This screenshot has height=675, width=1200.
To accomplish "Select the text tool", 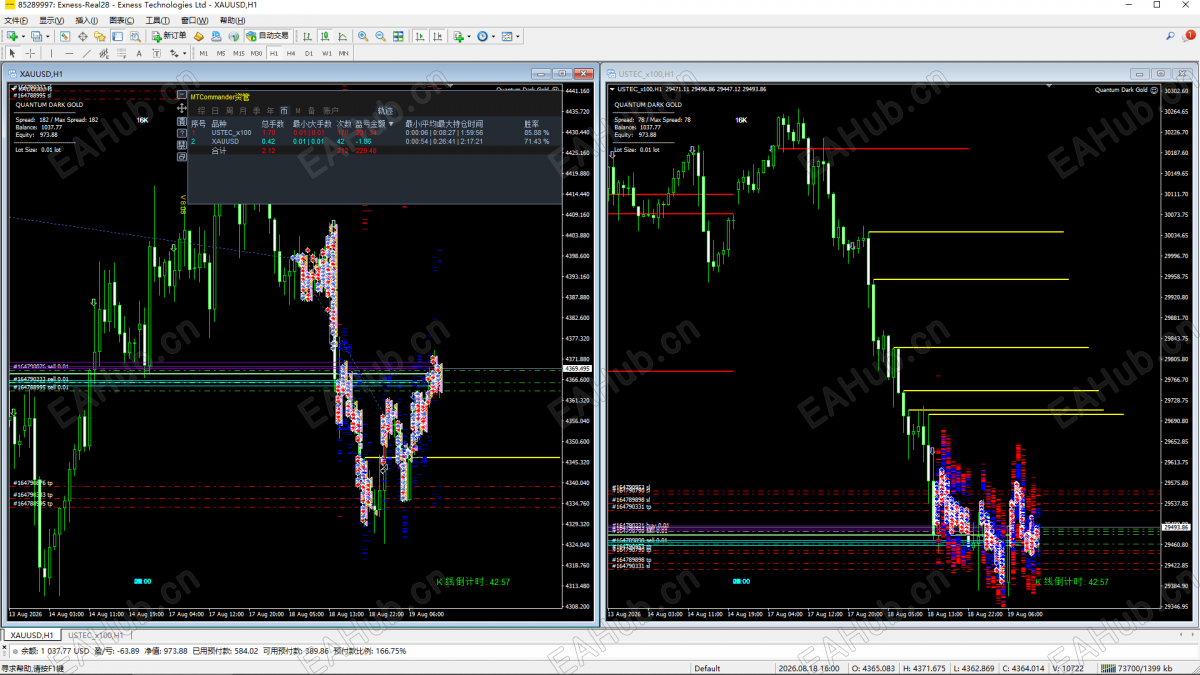I will coord(139,53).
